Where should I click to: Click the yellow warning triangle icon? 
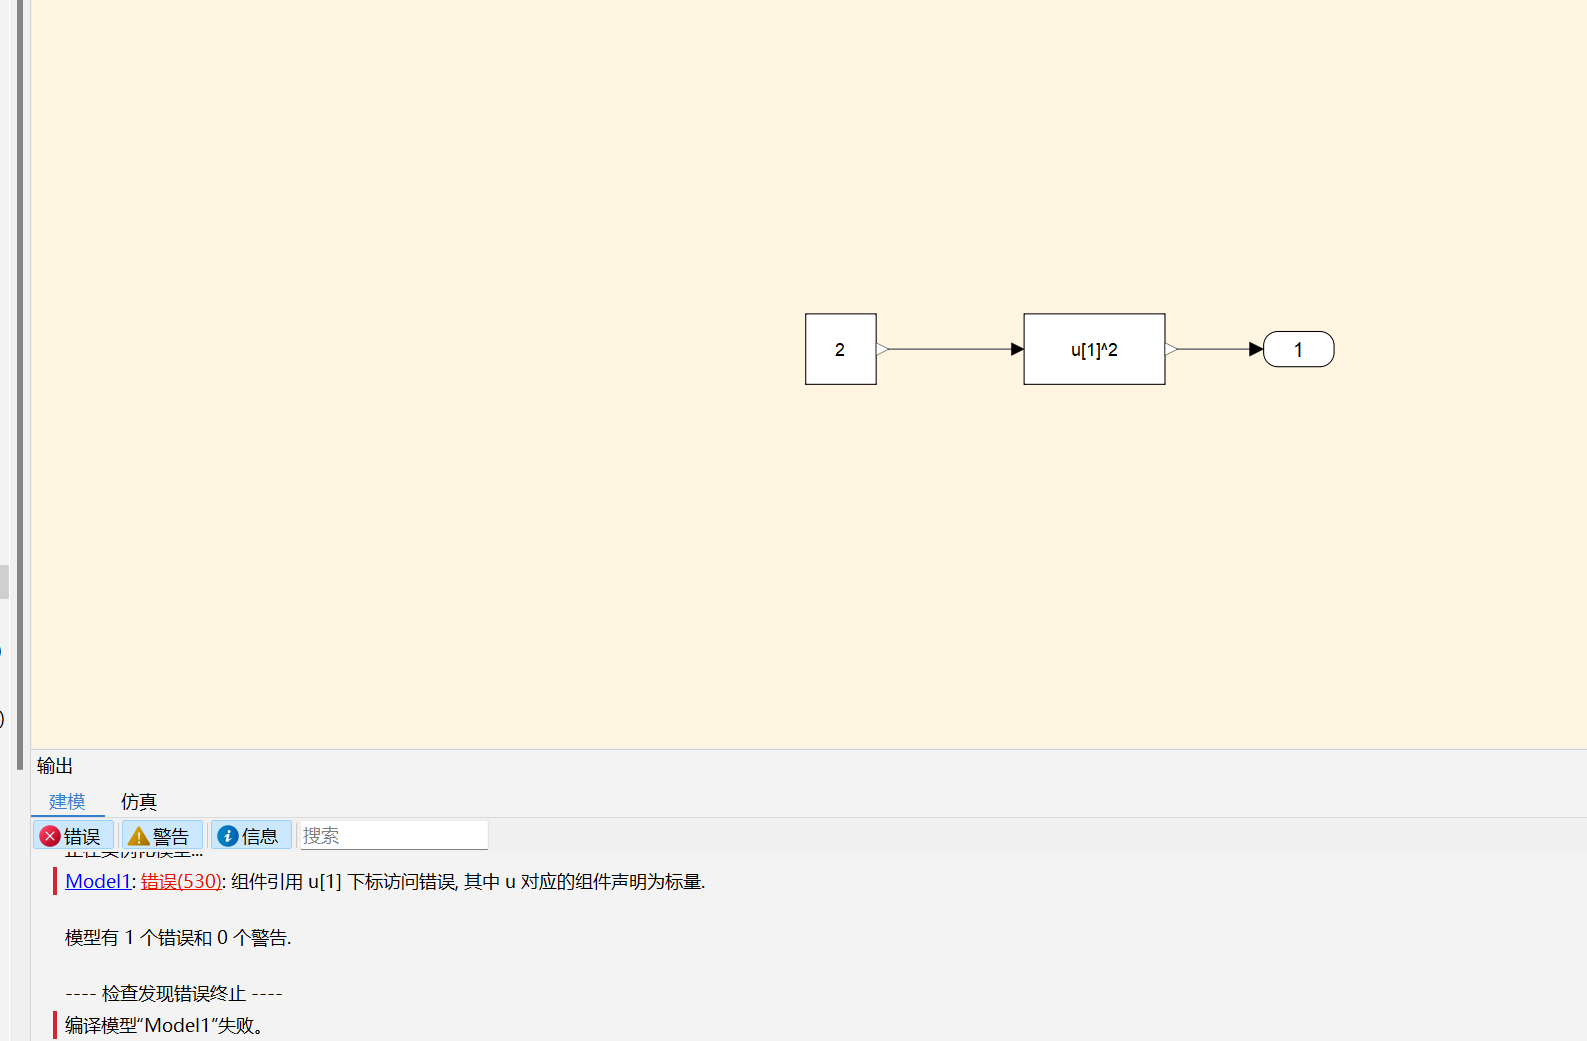click(x=139, y=836)
